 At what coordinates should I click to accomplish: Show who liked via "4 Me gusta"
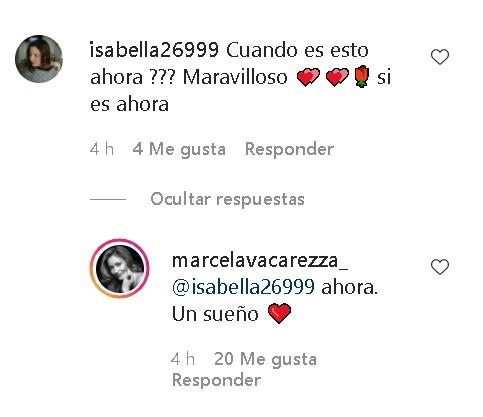pyautogui.click(x=179, y=149)
